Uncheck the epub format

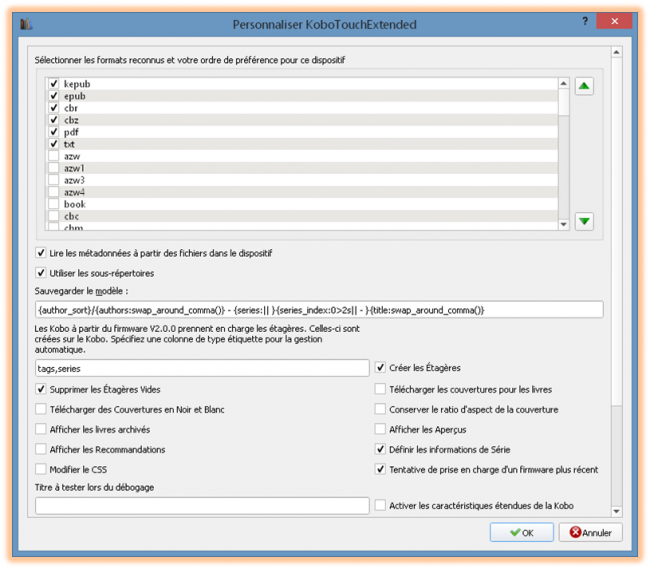coord(53,96)
